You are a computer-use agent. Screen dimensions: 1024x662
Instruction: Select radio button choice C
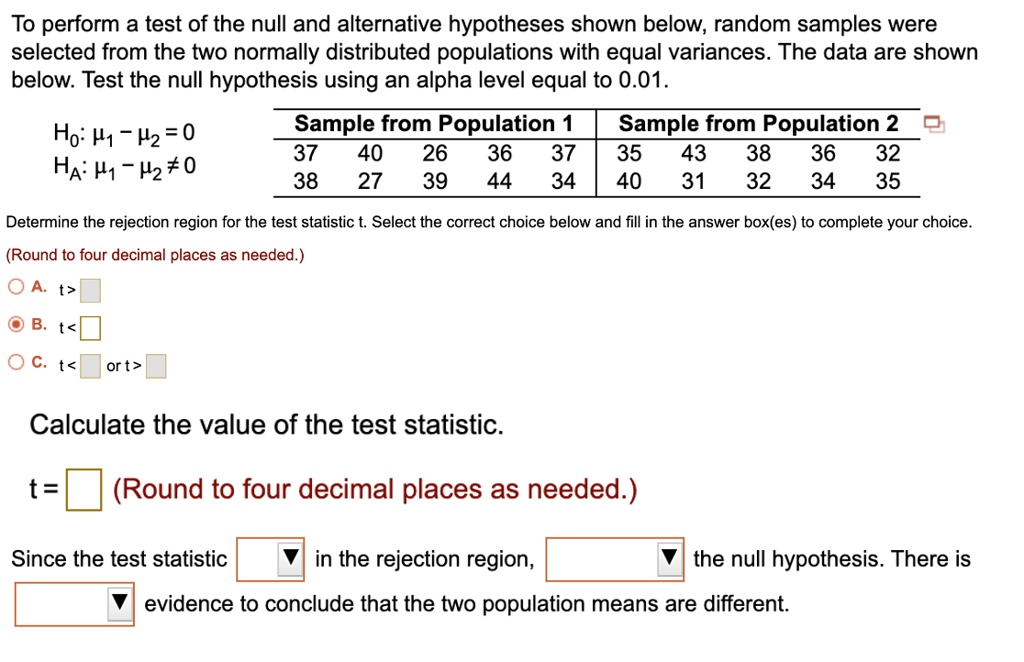pos(16,360)
